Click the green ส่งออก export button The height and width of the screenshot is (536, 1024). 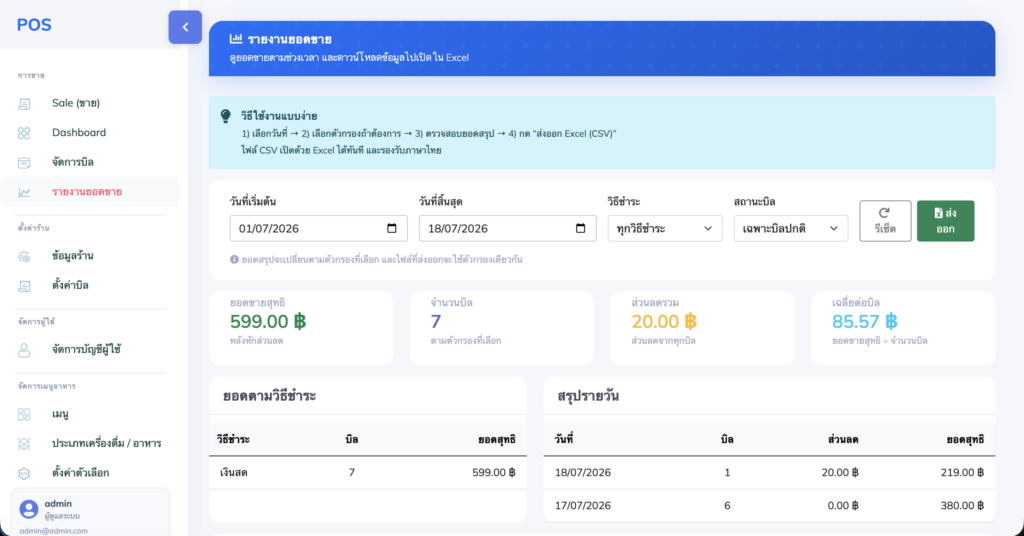click(946, 221)
